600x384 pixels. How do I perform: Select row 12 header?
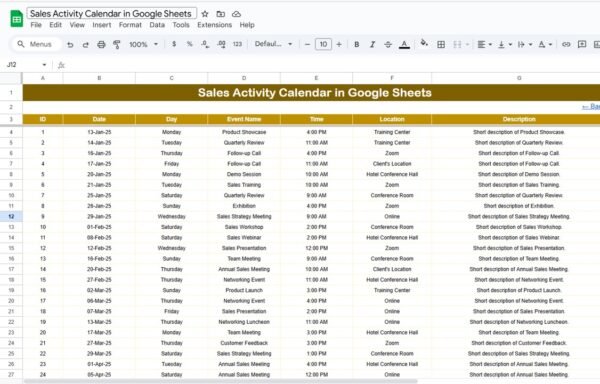pyautogui.click(x=11, y=216)
